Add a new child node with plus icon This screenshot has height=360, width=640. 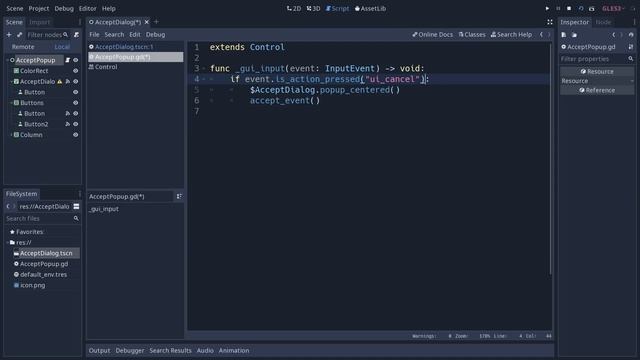coord(9,35)
